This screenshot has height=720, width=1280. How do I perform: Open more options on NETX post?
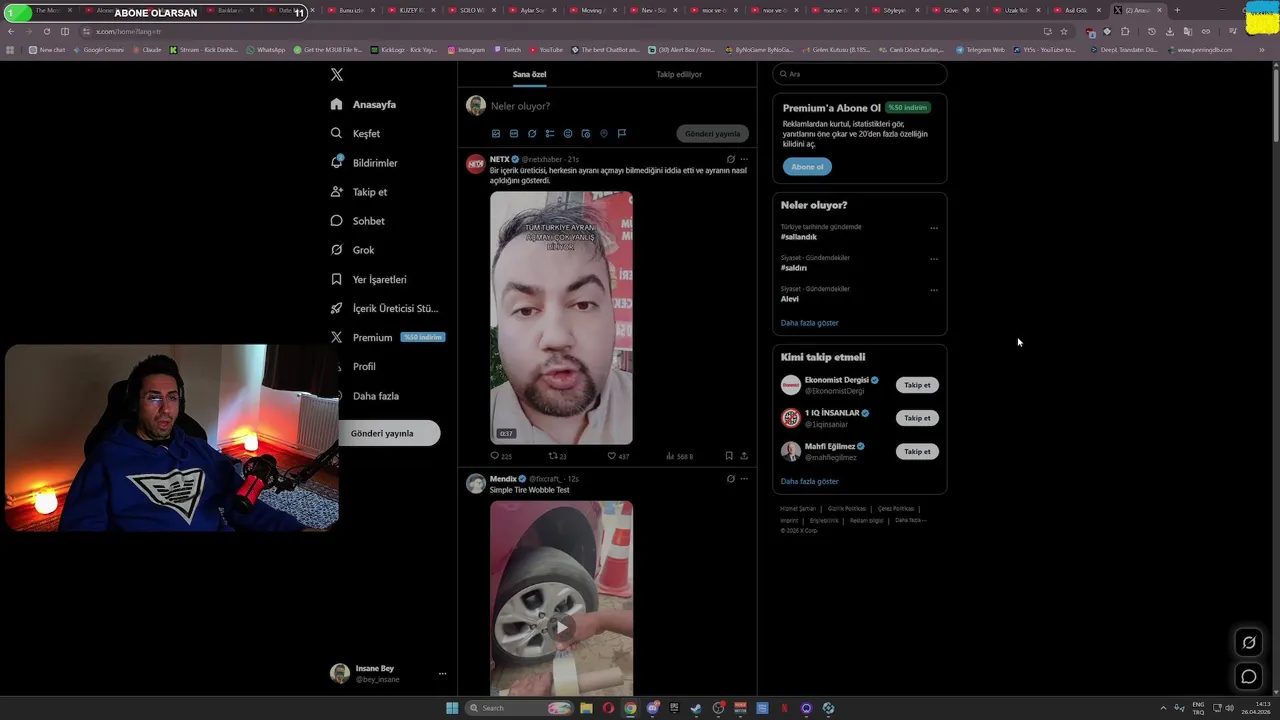[744, 159]
